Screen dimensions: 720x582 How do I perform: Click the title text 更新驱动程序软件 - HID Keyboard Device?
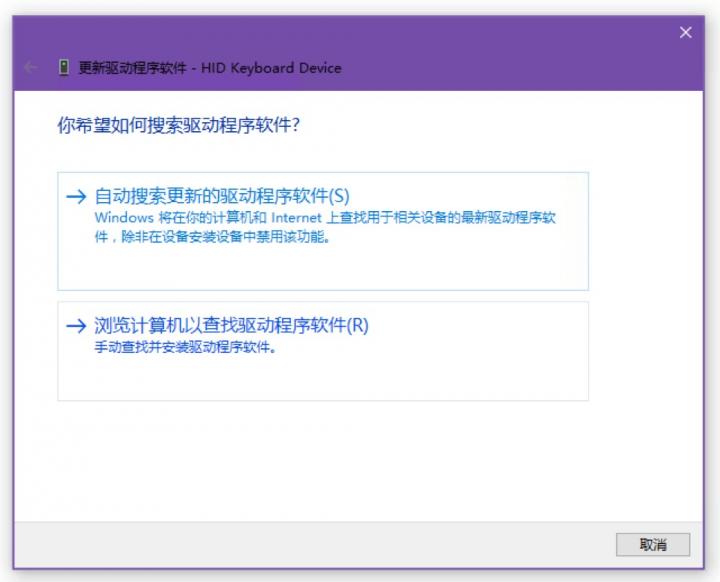point(210,68)
